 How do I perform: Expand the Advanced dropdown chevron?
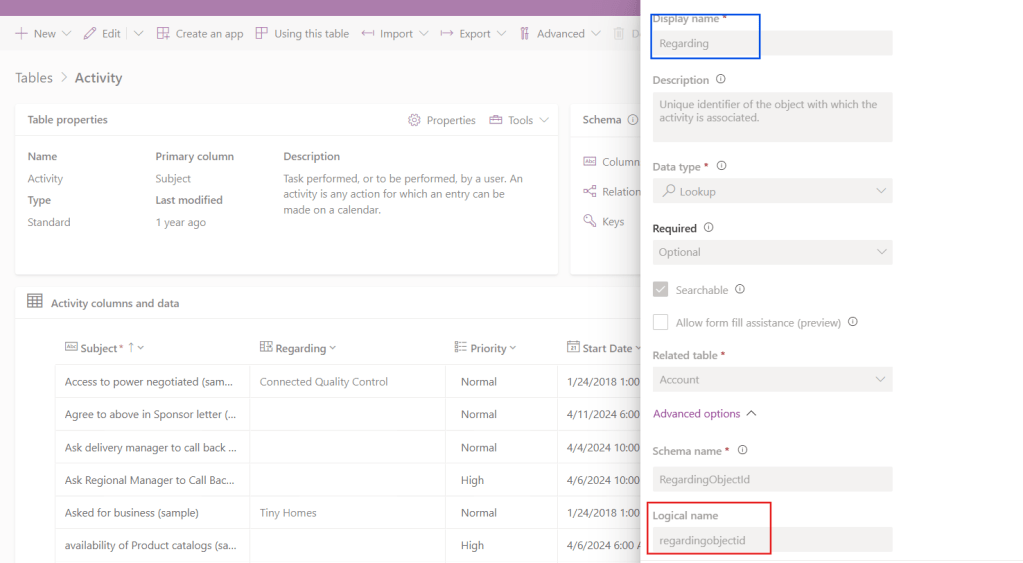pyautogui.click(x=596, y=33)
